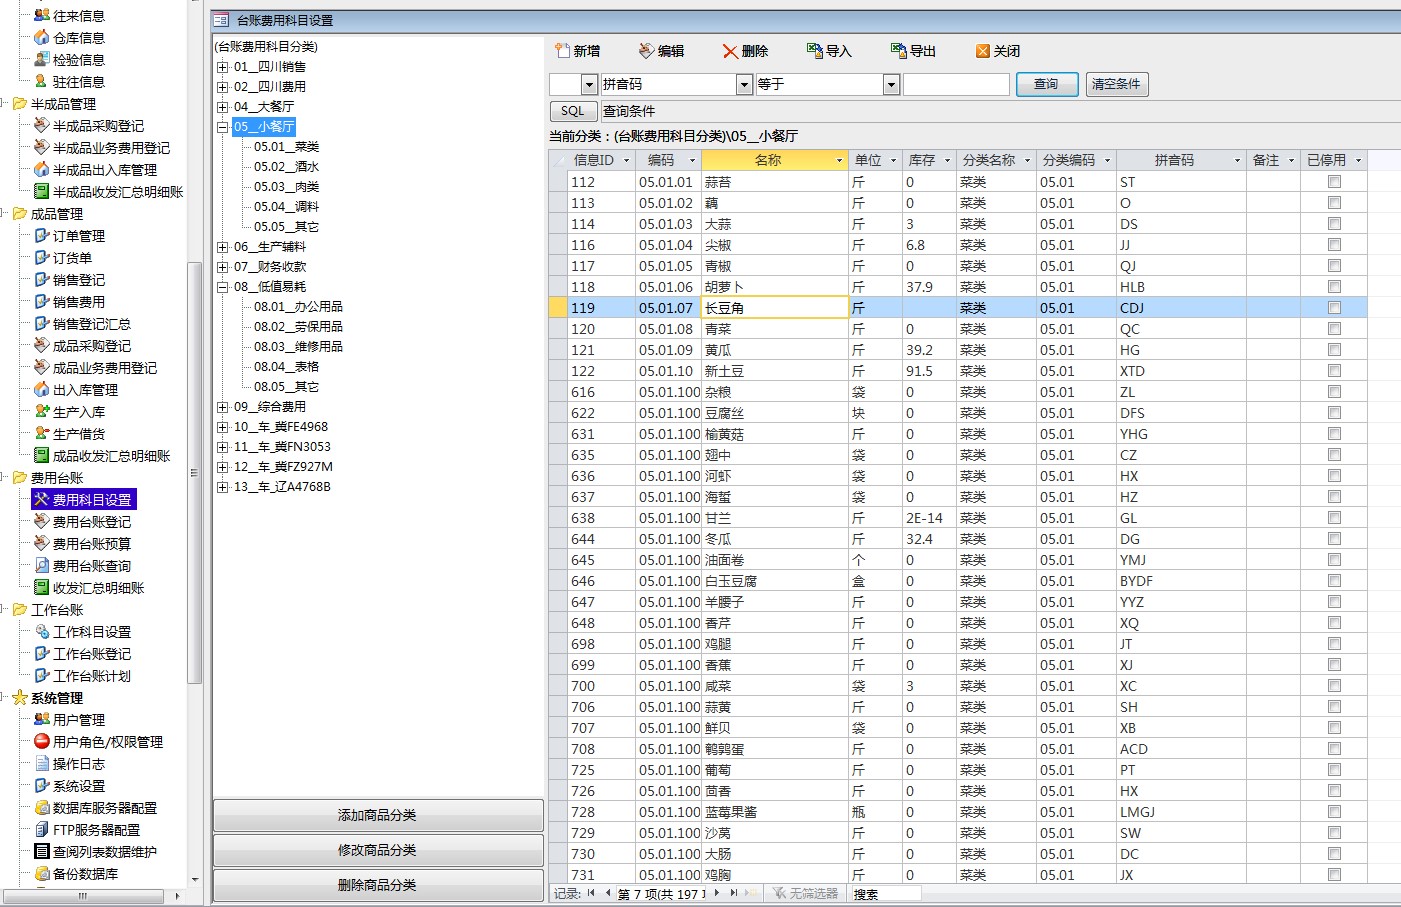Screen dimensions: 1401x907
Task: Open 半成品收发汇总明细账 in the sidebar
Action: point(117,192)
